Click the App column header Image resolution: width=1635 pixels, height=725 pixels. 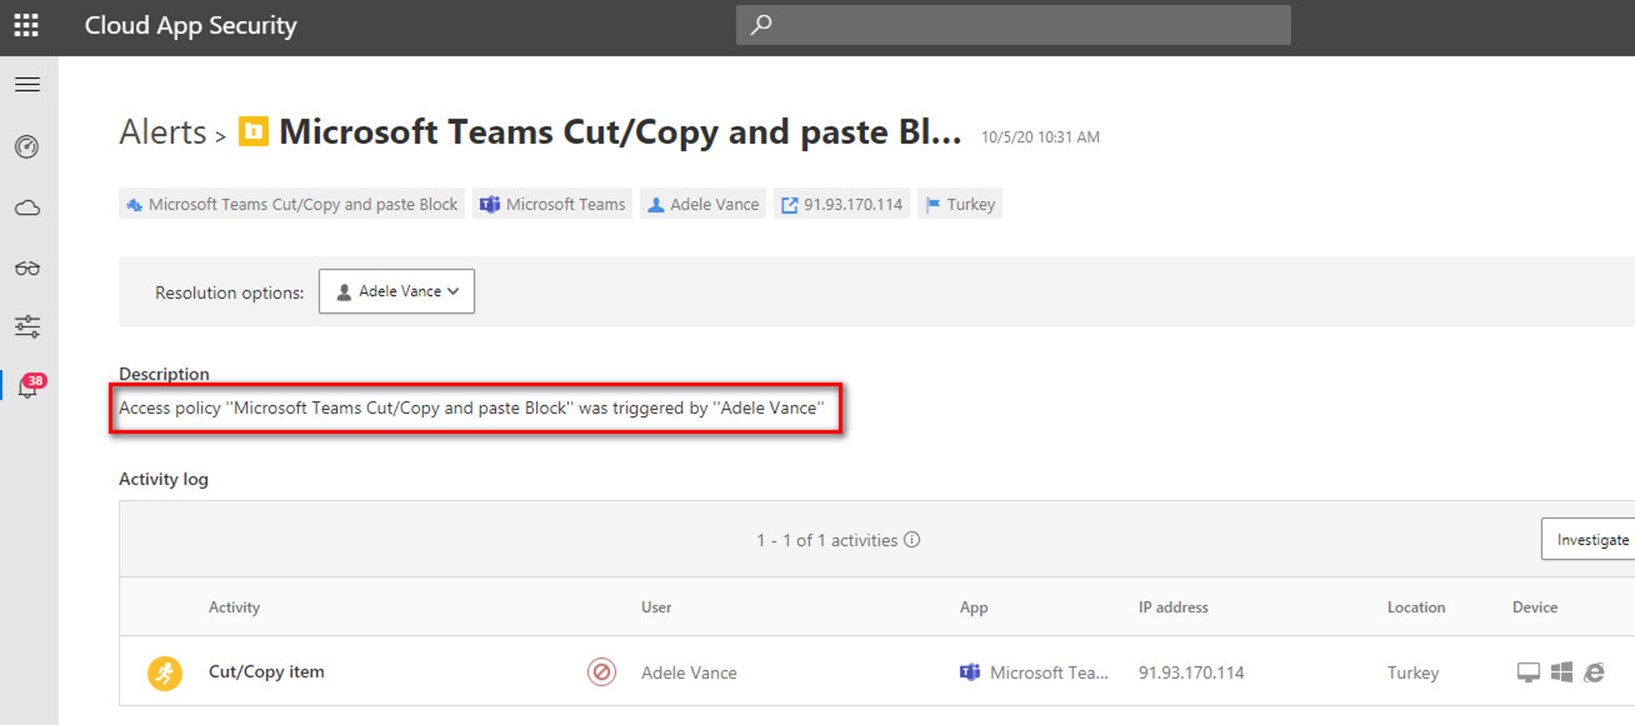click(973, 607)
